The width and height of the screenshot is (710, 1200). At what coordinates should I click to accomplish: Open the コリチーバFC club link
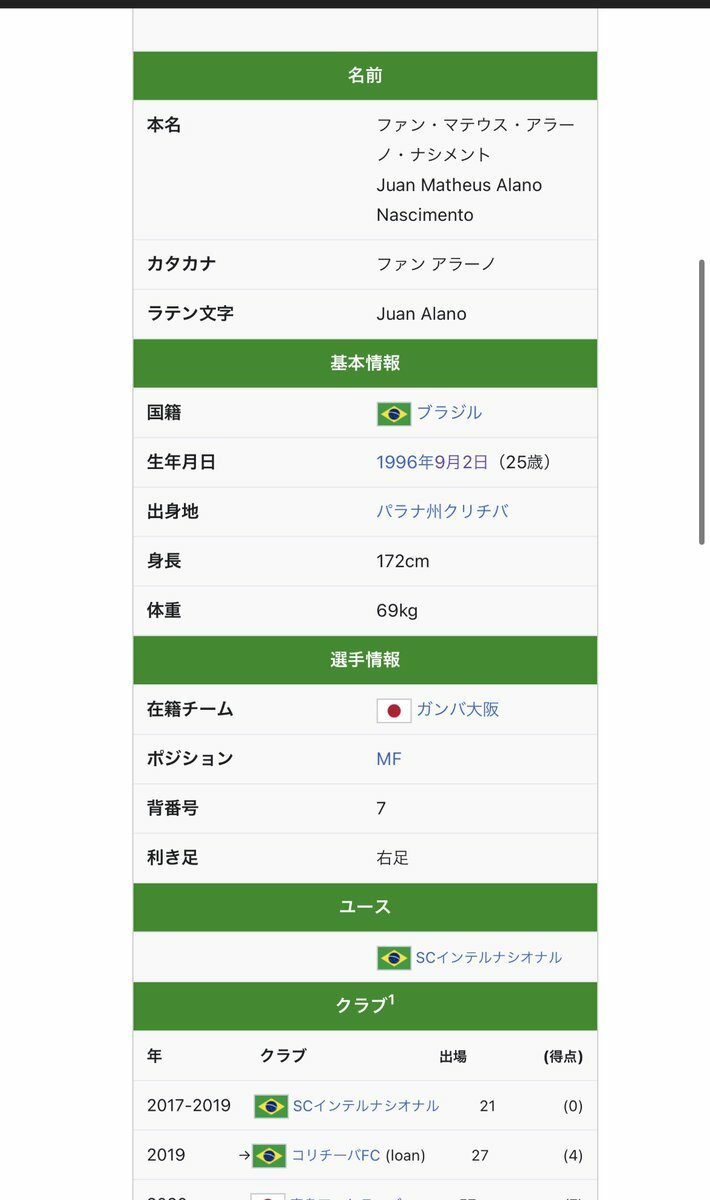tap(336, 1155)
